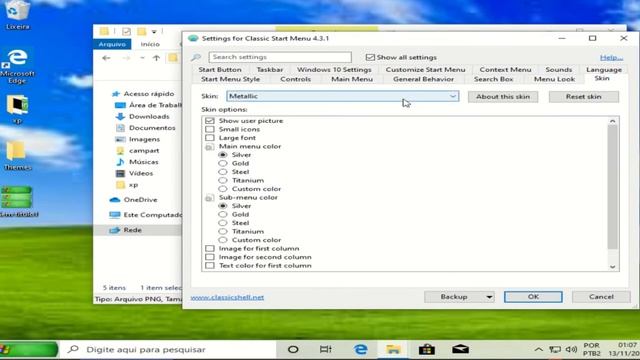Image resolution: width=640 pixels, height=360 pixels.
Task: Check Image for first column
Action: click(x=210, y=249)
